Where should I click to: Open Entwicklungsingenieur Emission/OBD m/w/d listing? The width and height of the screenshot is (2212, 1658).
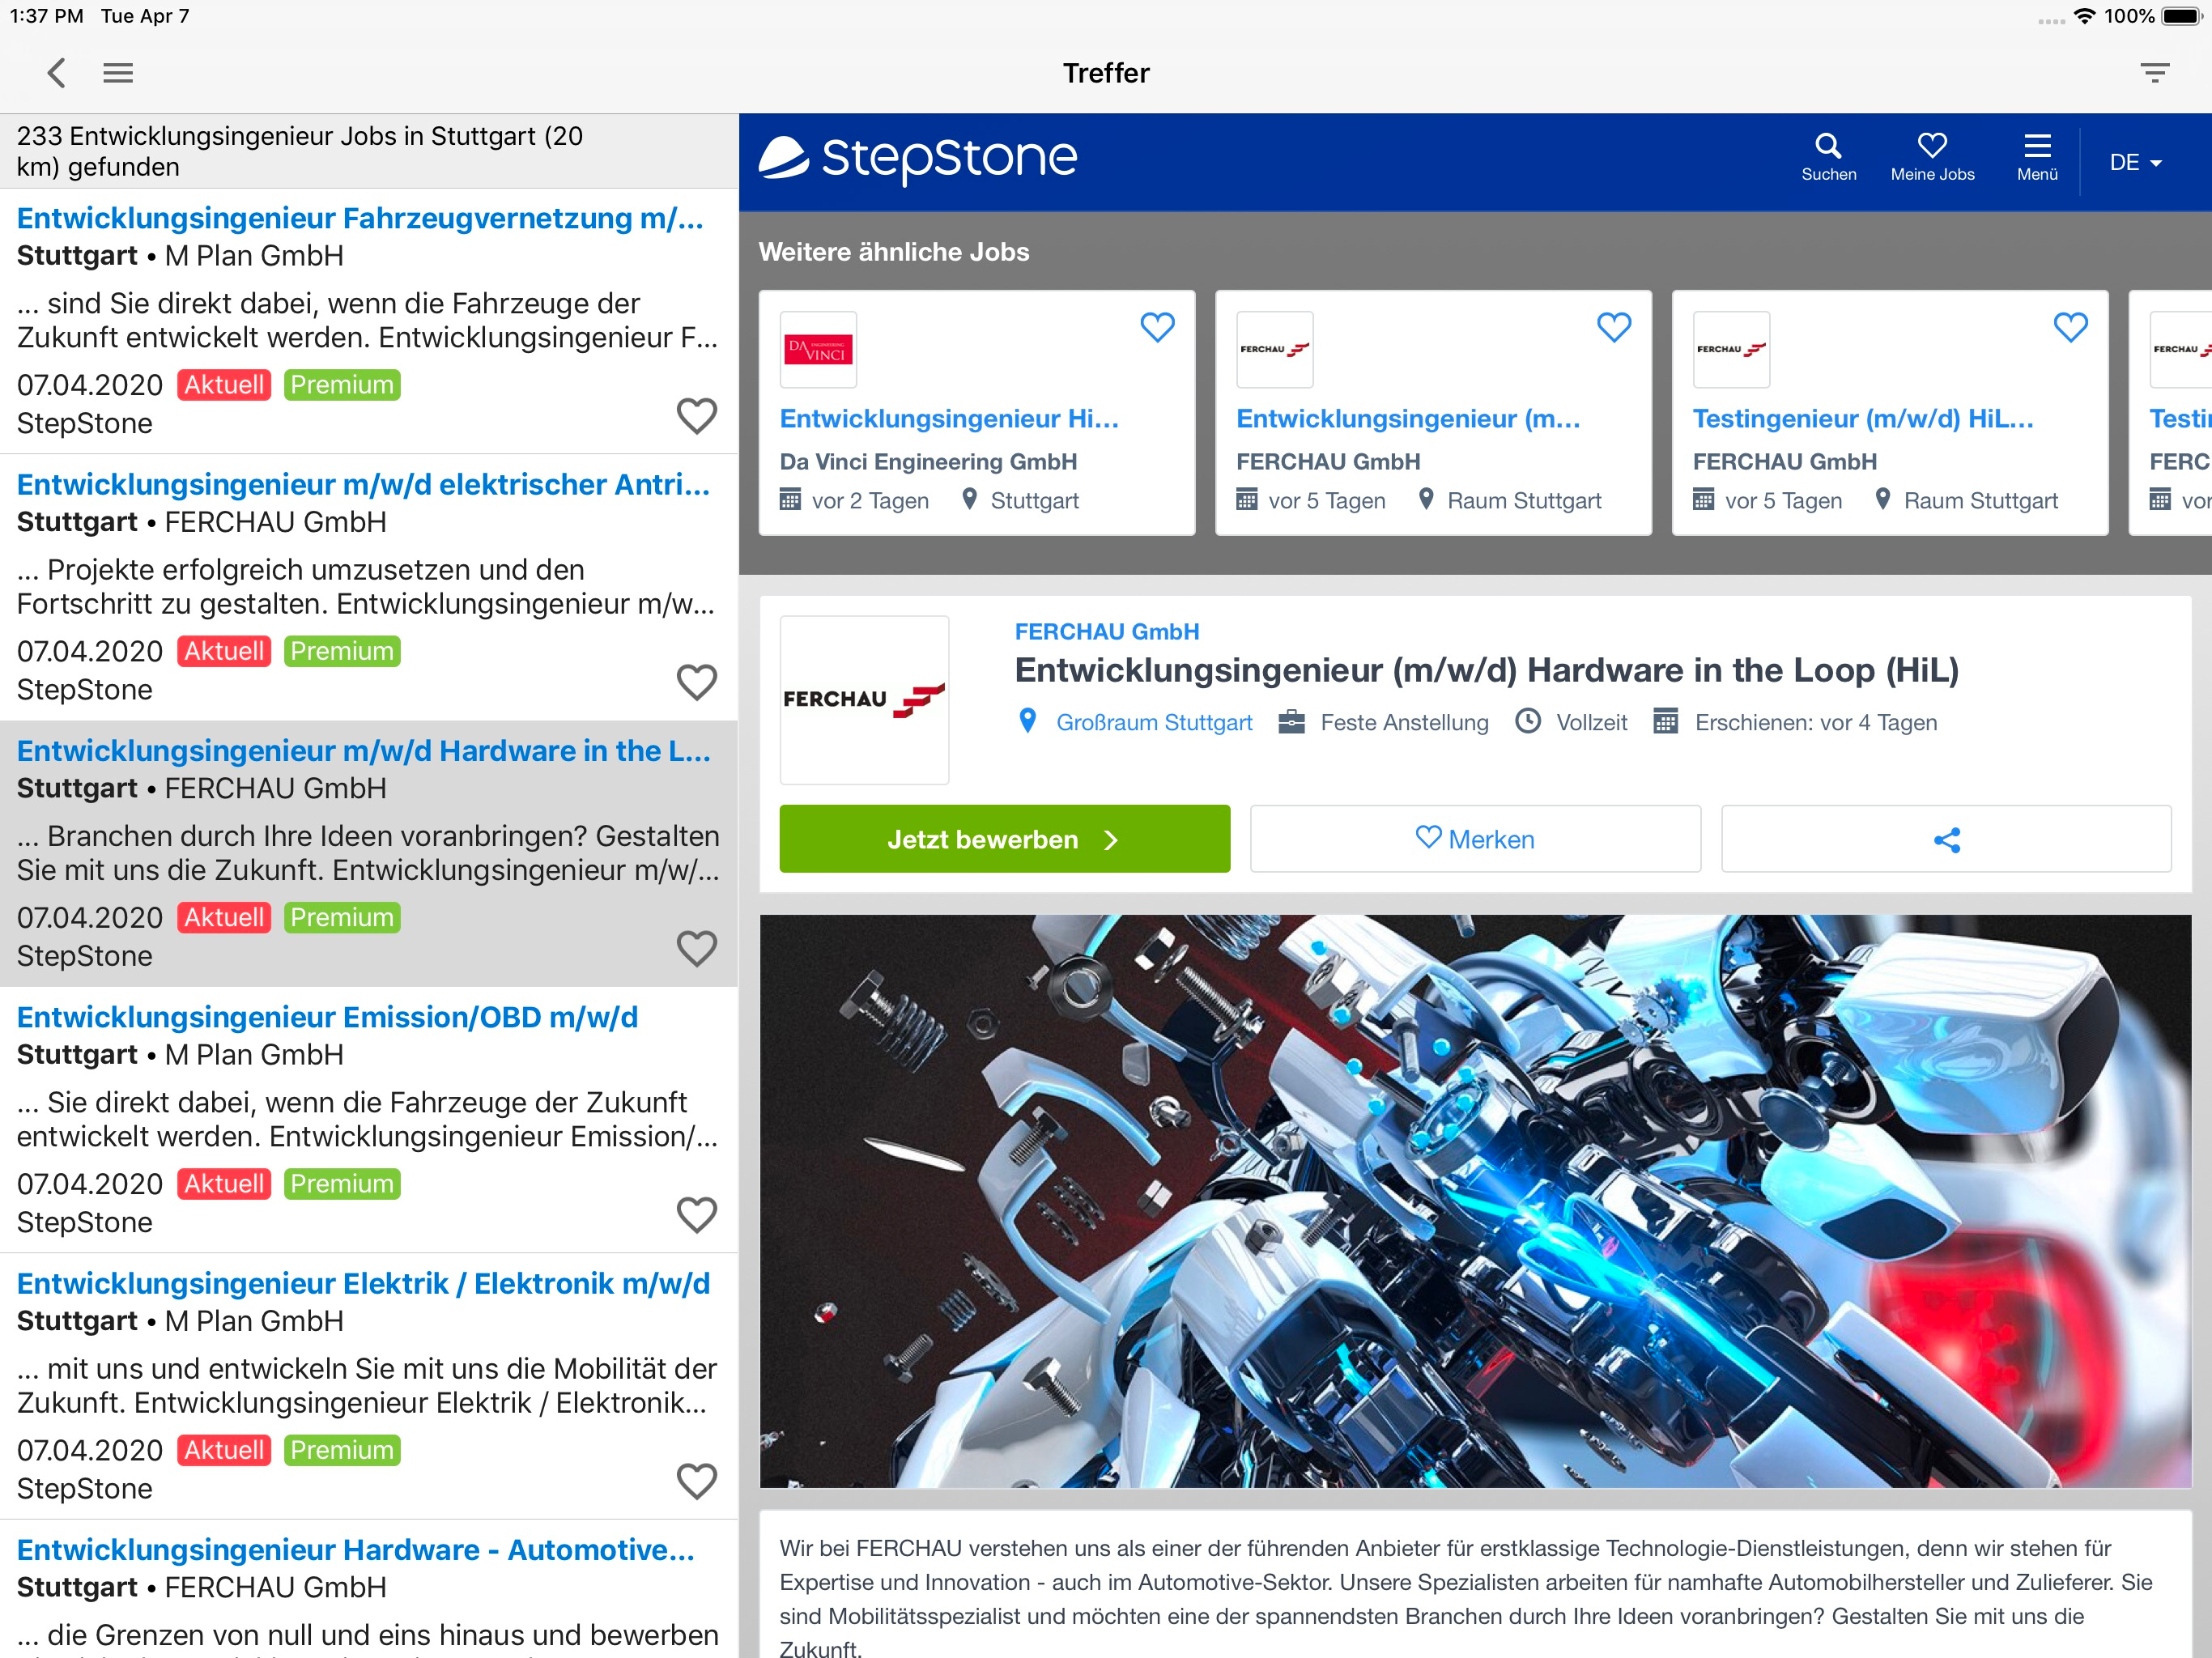click(x=327, y=1017)
